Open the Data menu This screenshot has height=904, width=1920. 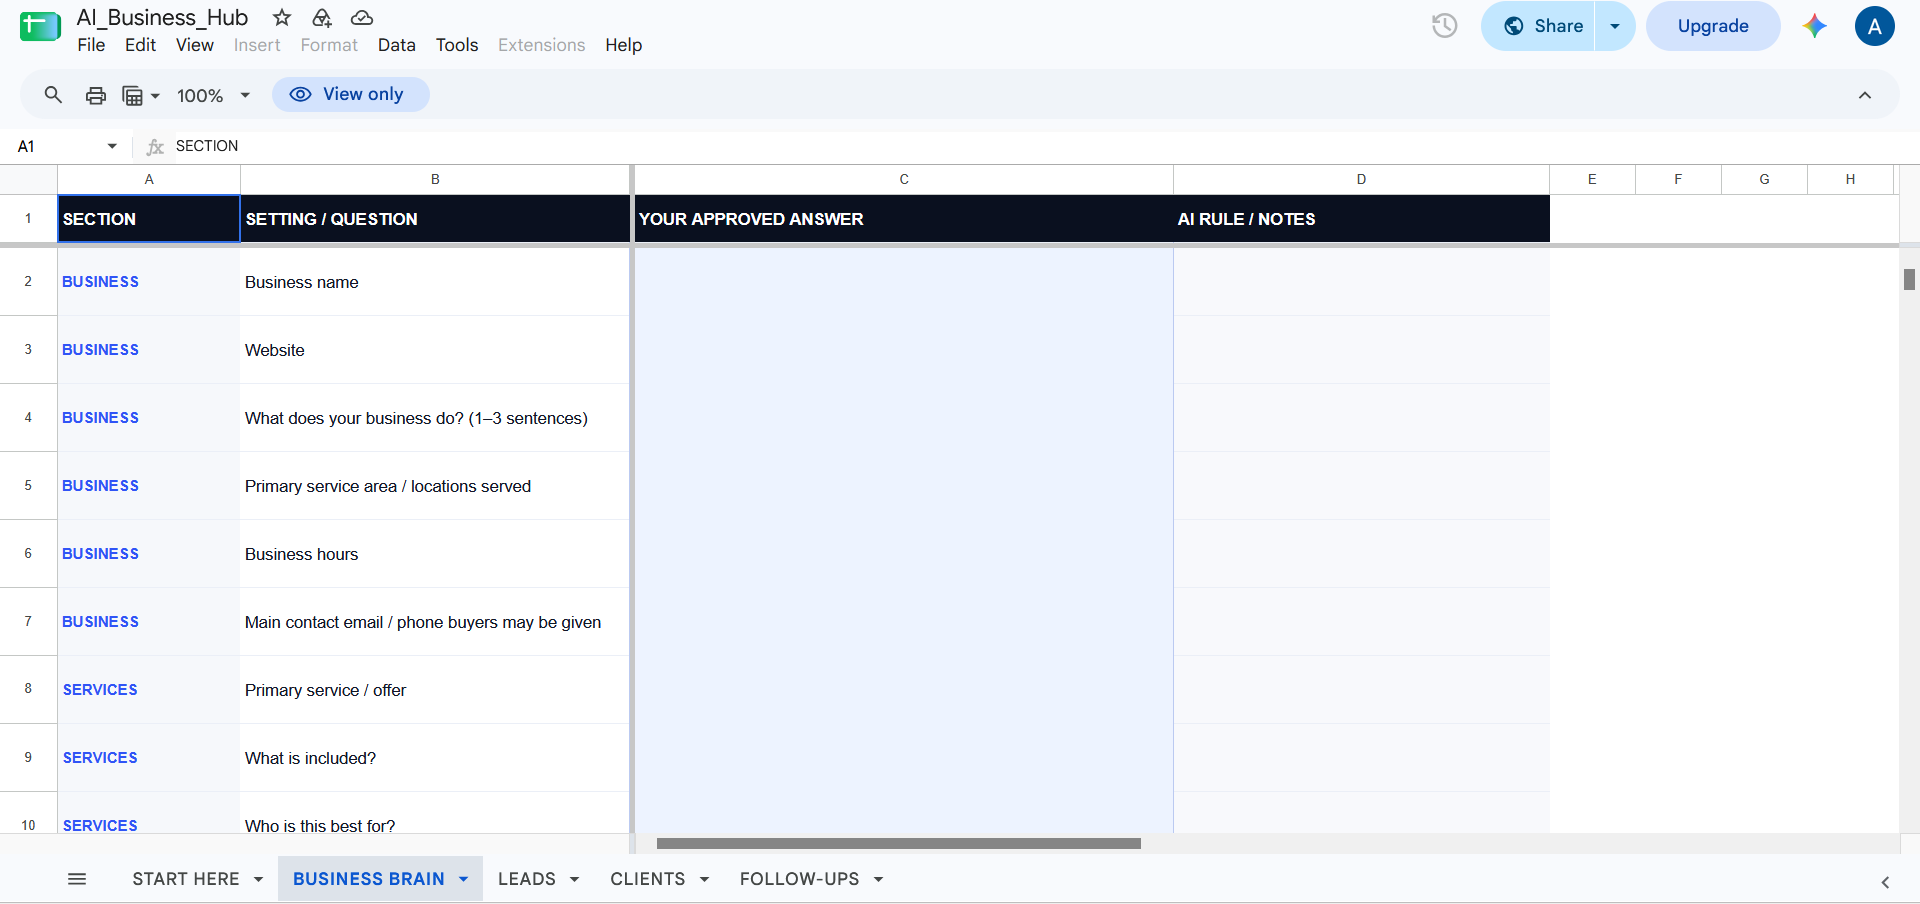[x=397, y=45]
